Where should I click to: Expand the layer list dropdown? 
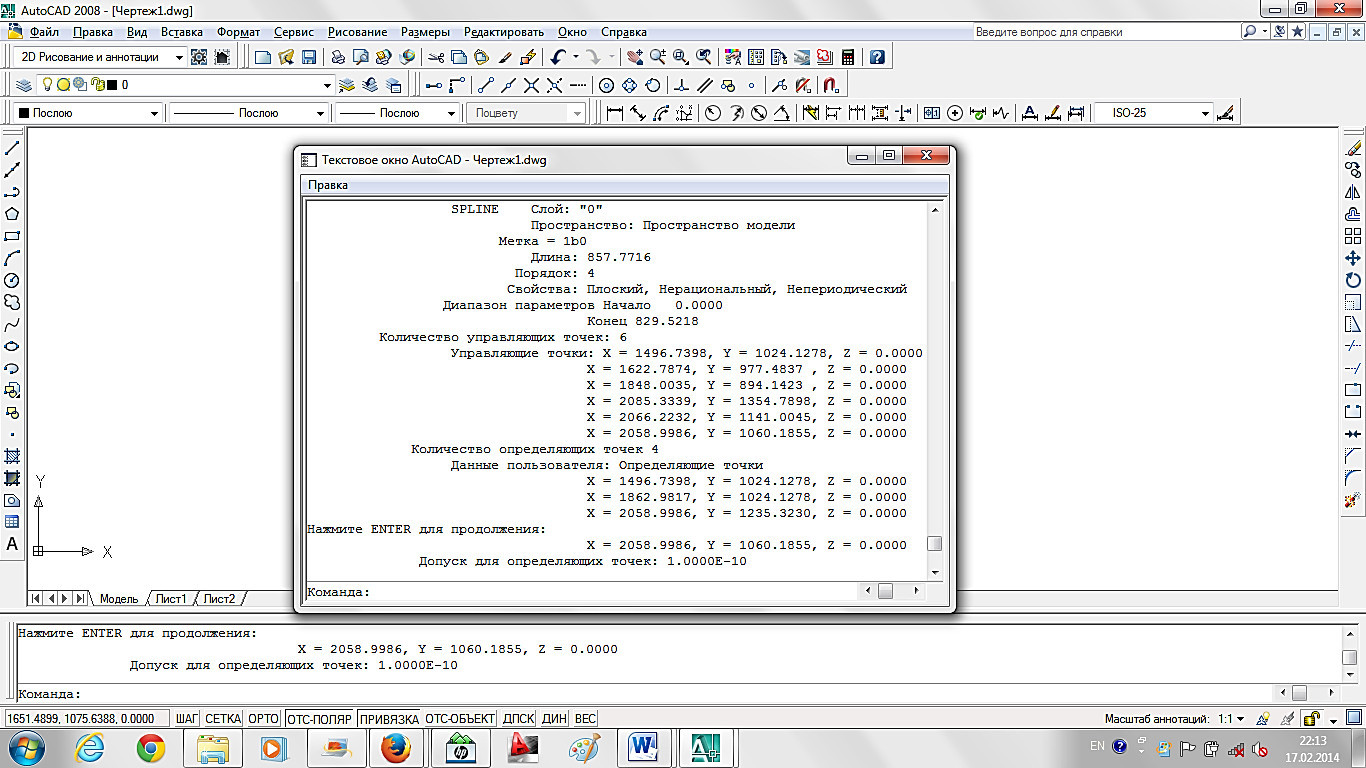(325, 85)
